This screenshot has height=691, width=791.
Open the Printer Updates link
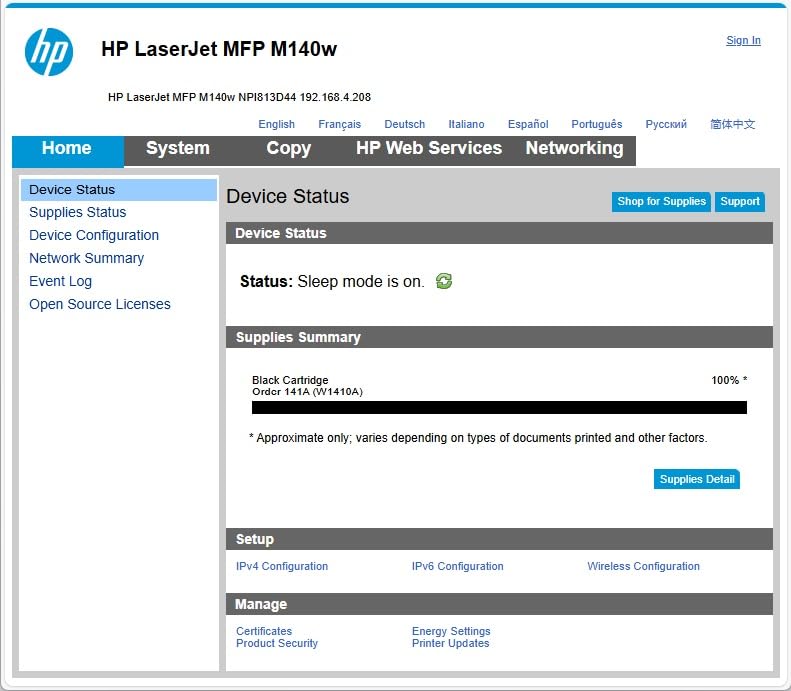[450, 643]
